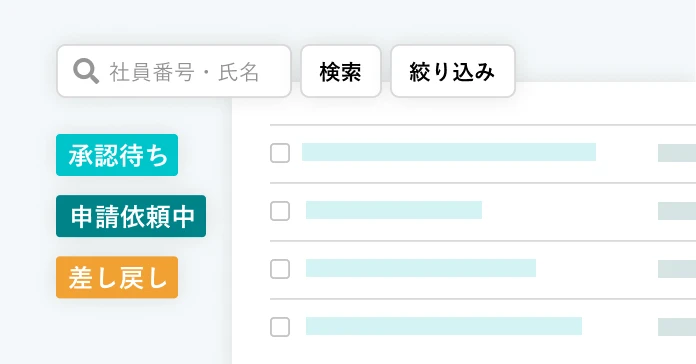
Task: Open the fourth row's blue placeholder entry
Action: click(x=444, y=326)
